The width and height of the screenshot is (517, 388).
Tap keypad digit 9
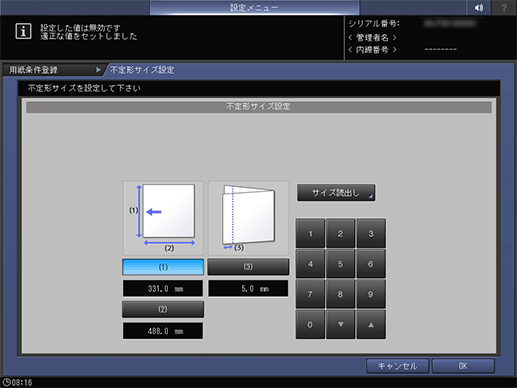click(x=371, y=294)
